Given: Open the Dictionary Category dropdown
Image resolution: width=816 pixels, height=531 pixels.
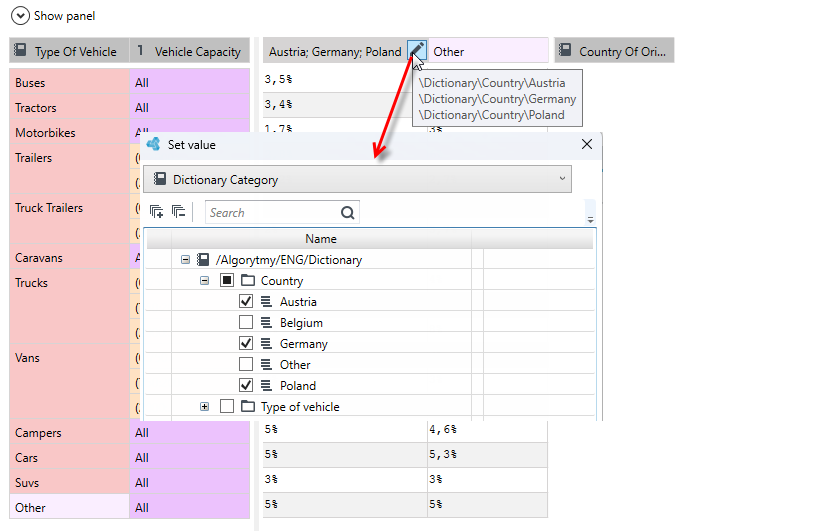Looking at the screenshot, I should (357, 179).
